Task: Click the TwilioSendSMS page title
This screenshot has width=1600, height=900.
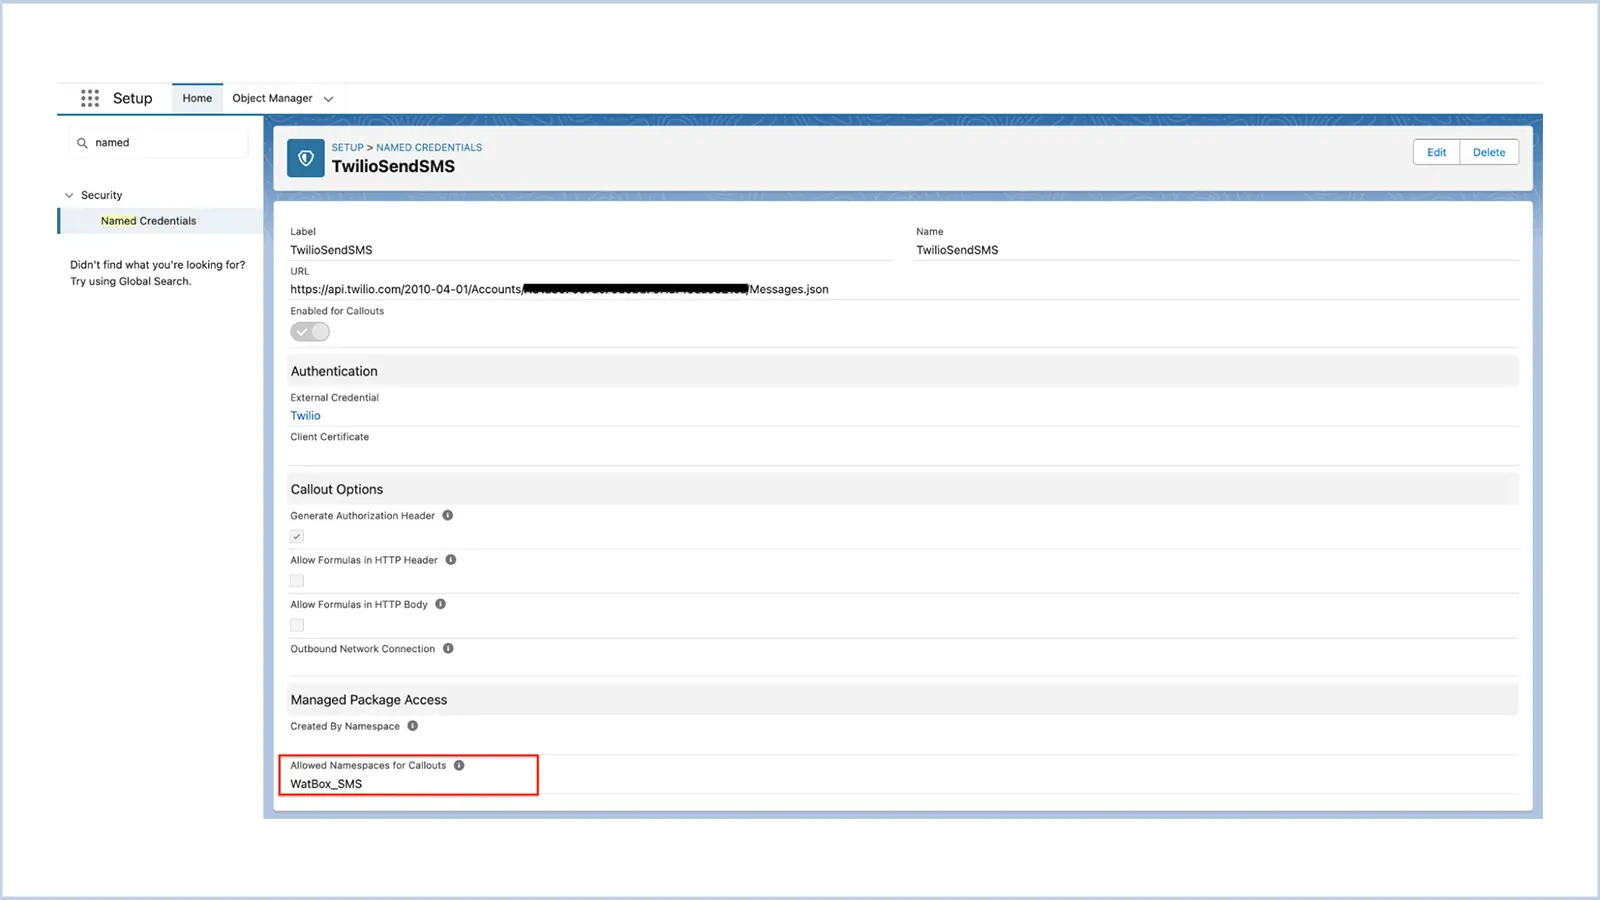Action: 393,167
